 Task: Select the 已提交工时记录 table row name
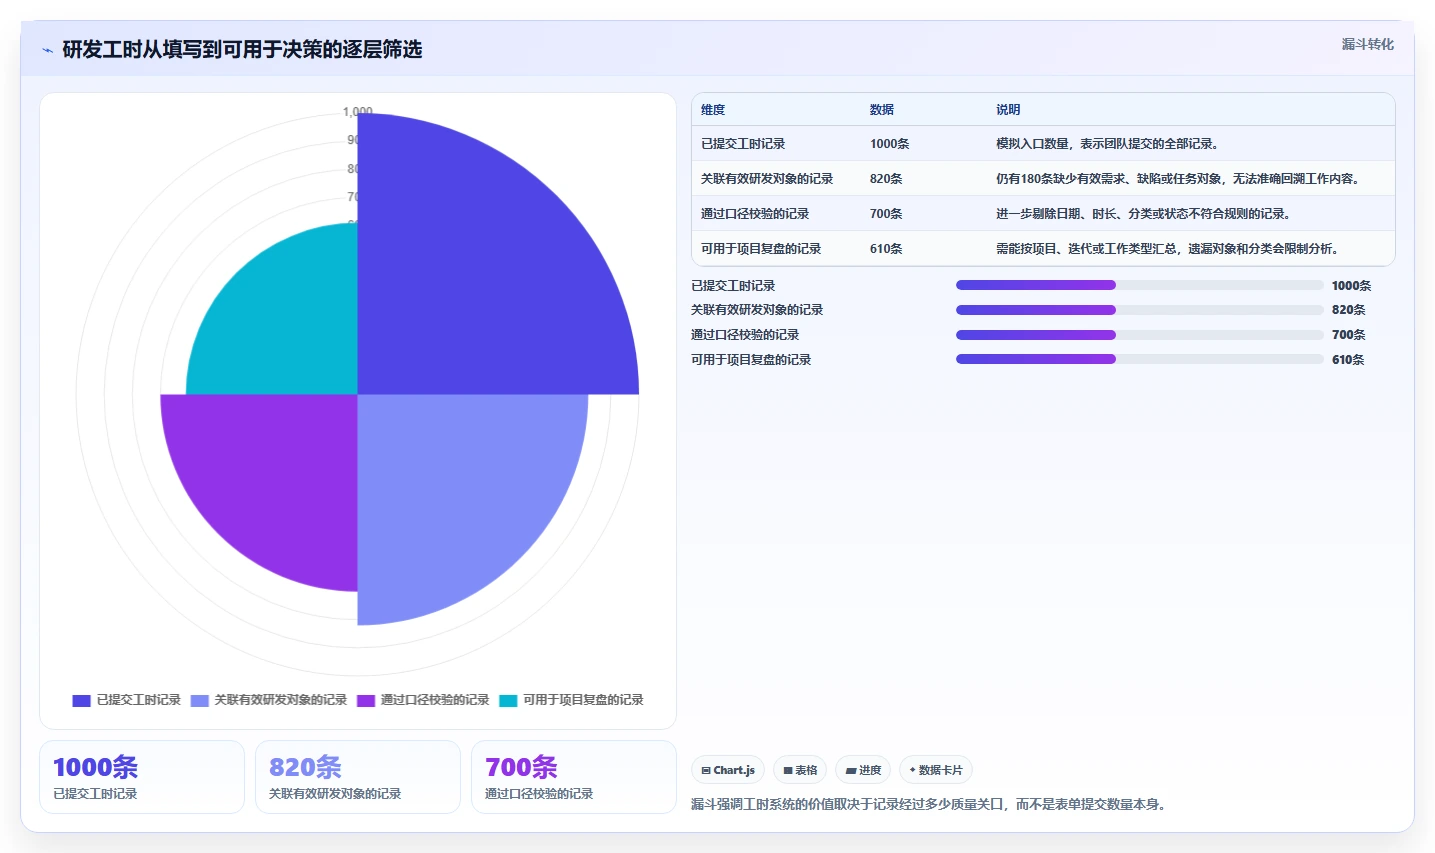(743, 144)
